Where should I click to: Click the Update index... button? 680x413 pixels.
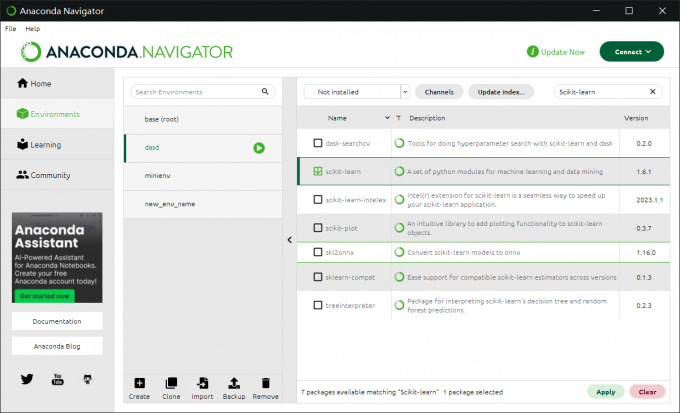(x=501, y=92)
